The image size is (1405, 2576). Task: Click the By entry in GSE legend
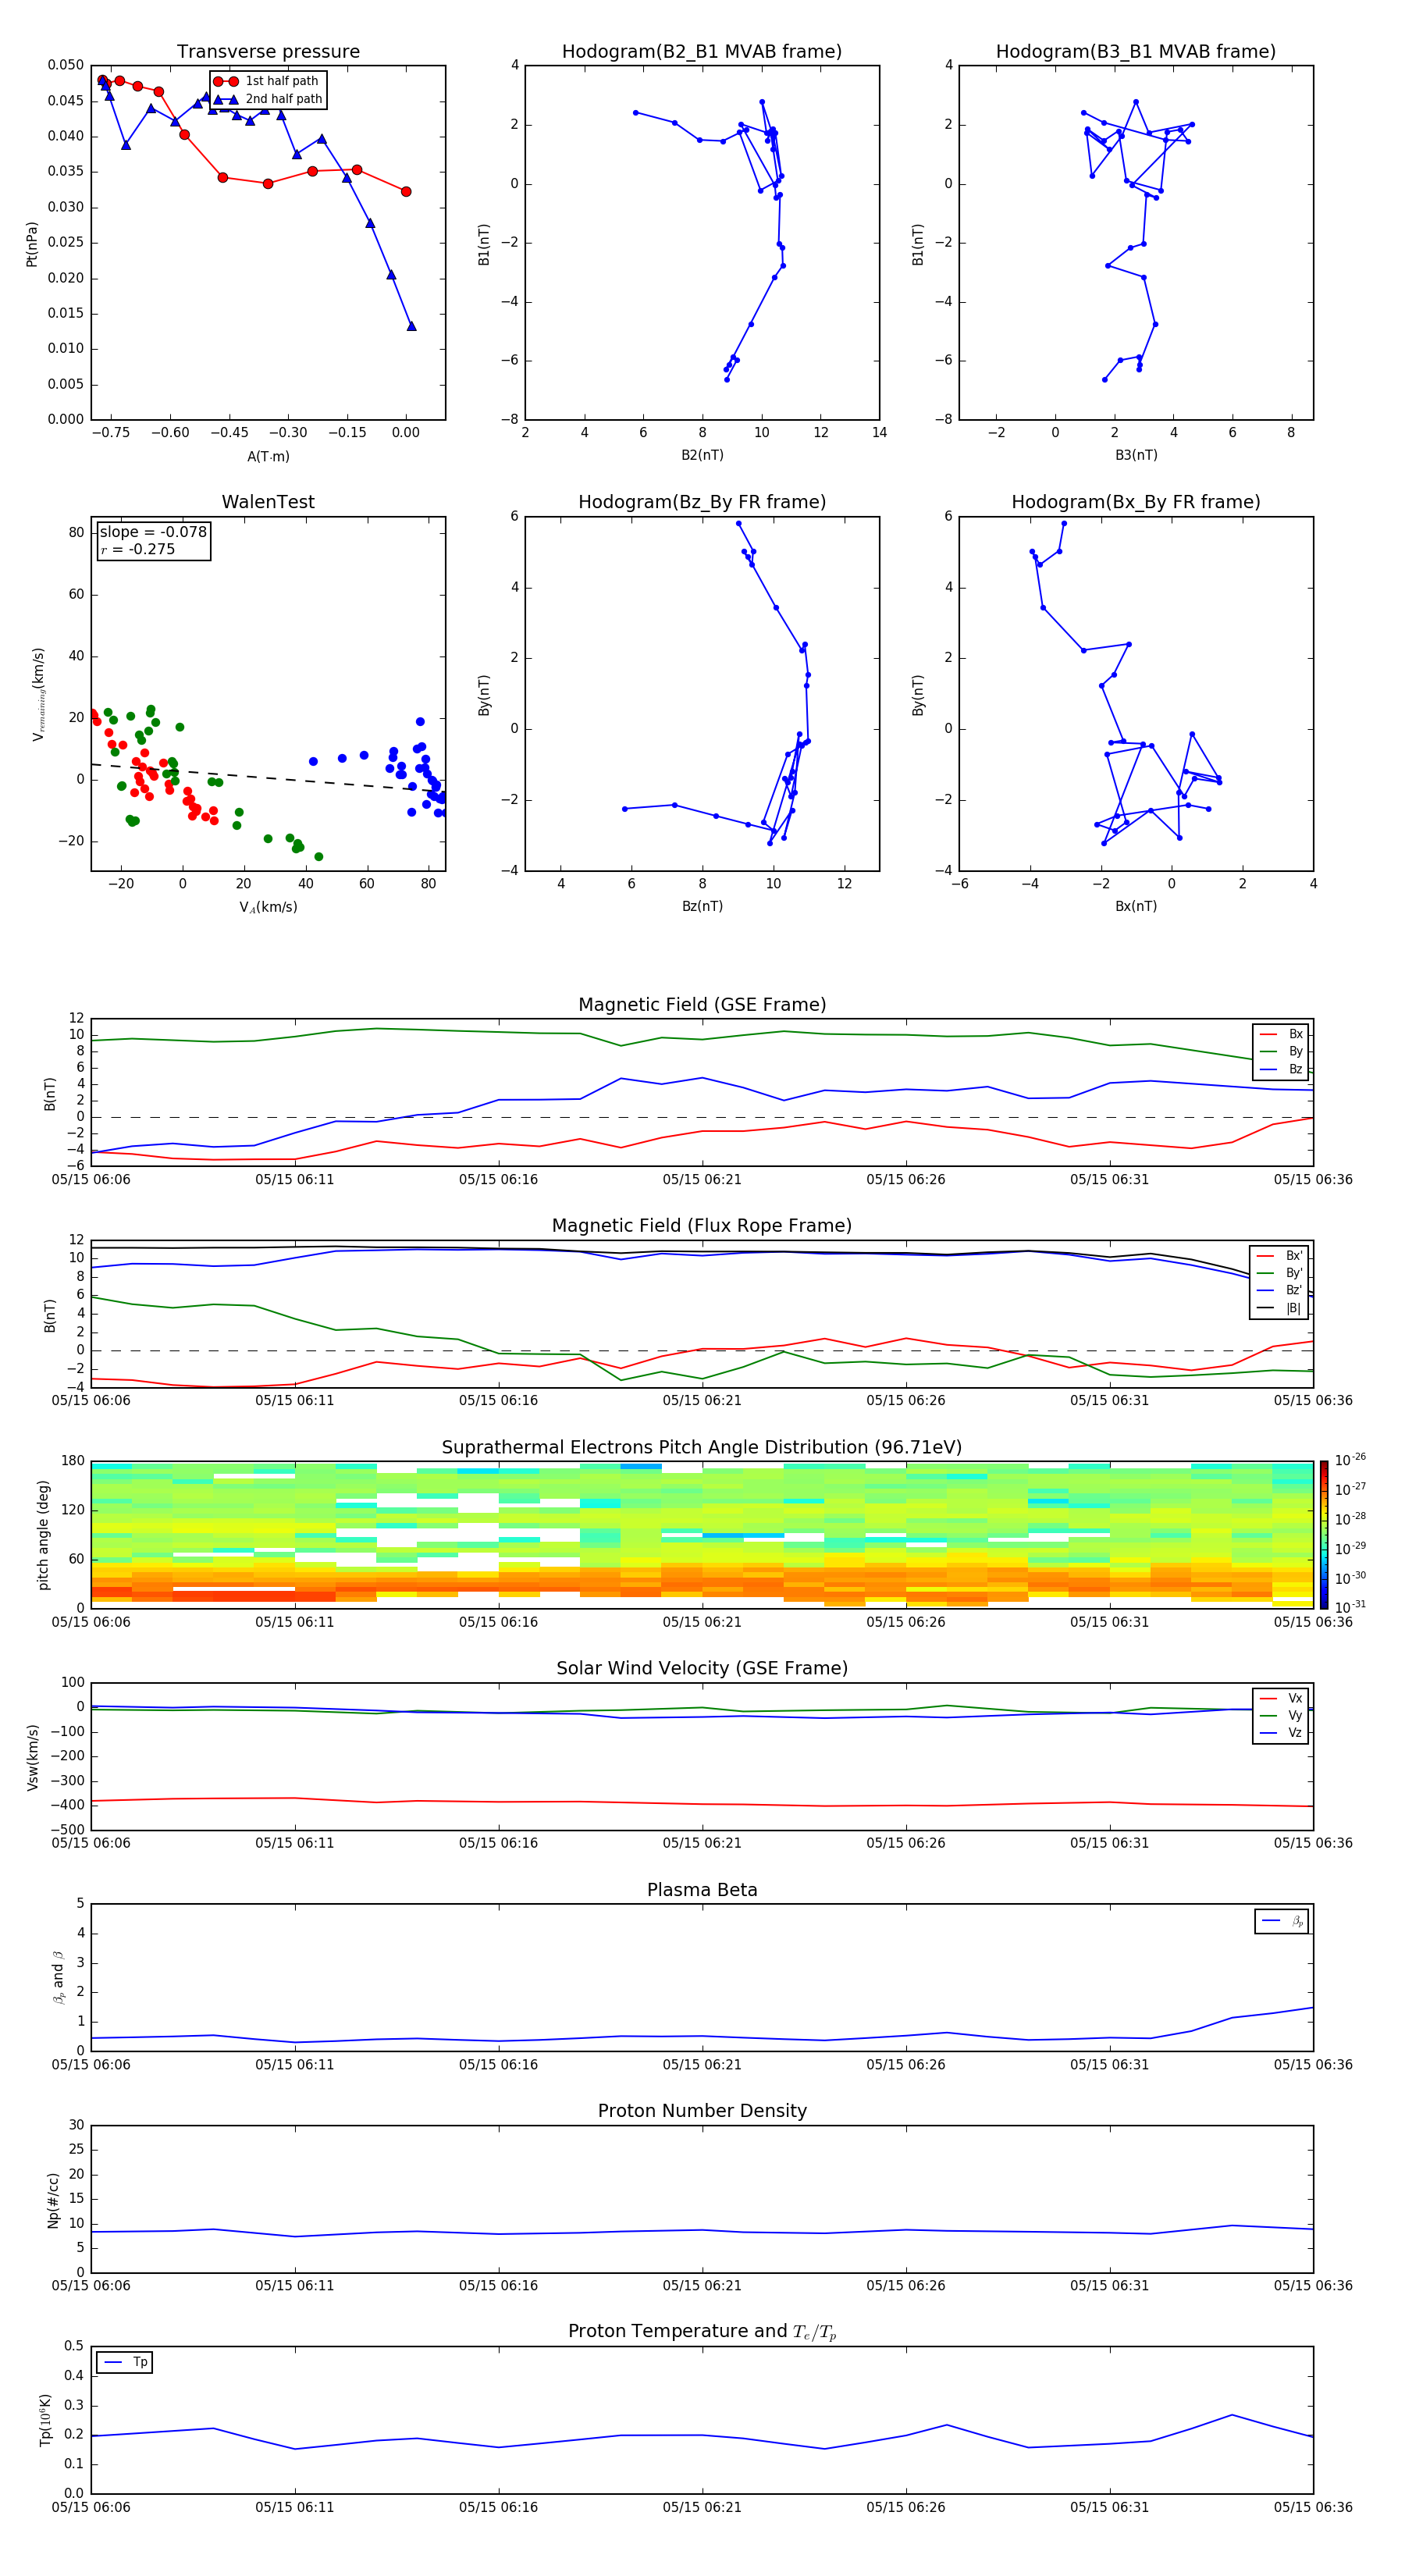1281,1051
